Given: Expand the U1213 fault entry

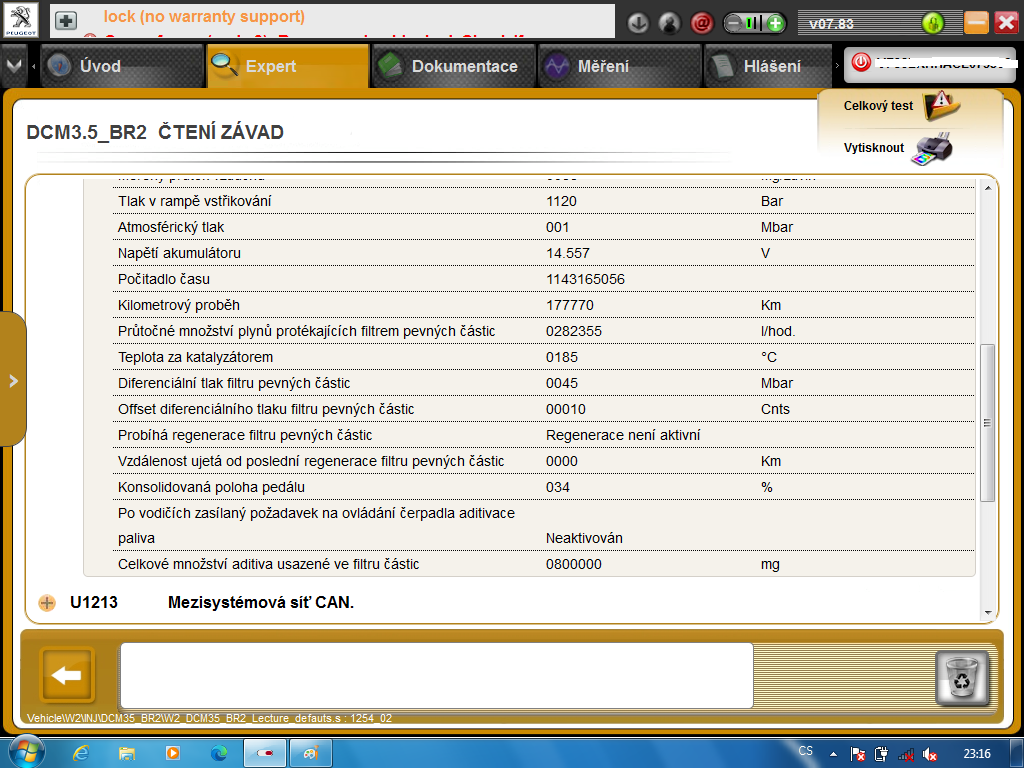Looking at the screenshot, I should (47, 603).
